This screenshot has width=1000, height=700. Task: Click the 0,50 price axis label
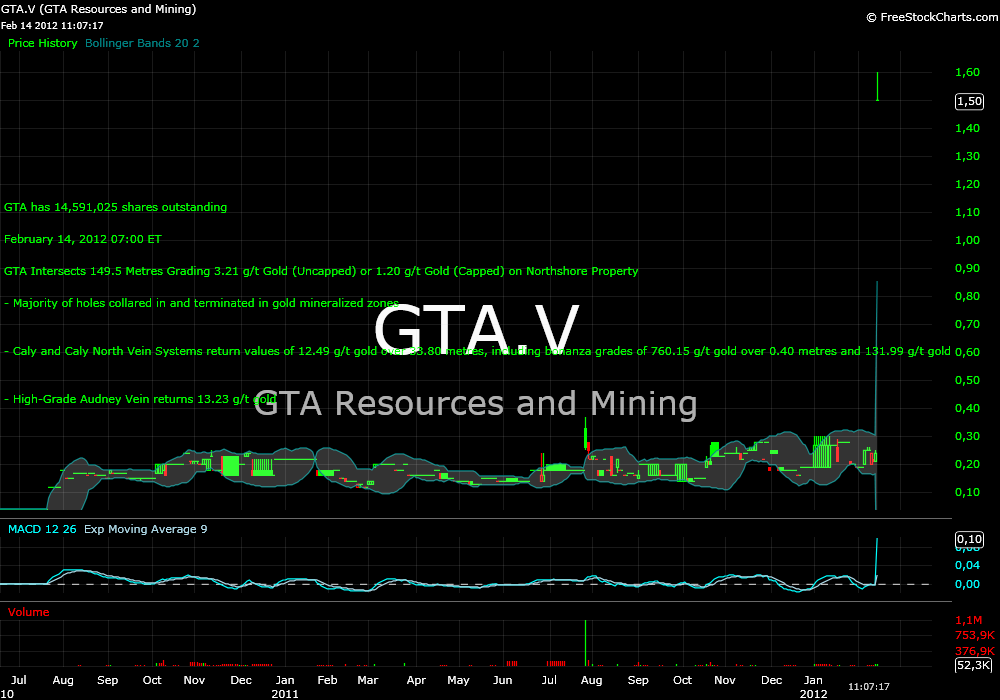[967, 380]
